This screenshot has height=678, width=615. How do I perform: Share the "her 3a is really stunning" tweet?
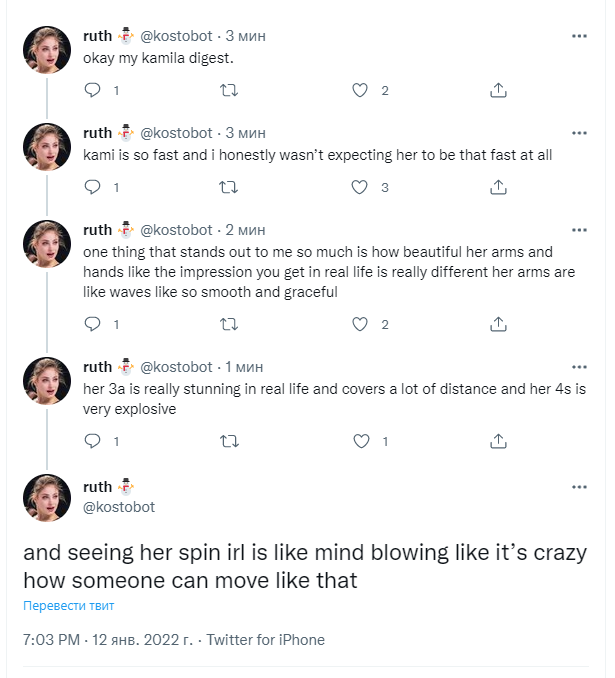[497, 441]
